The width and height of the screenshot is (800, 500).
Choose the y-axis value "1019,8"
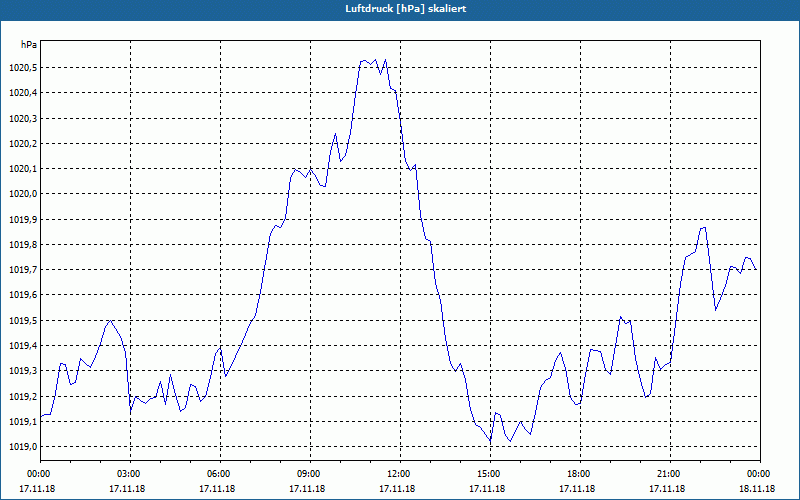coord(23,245)
